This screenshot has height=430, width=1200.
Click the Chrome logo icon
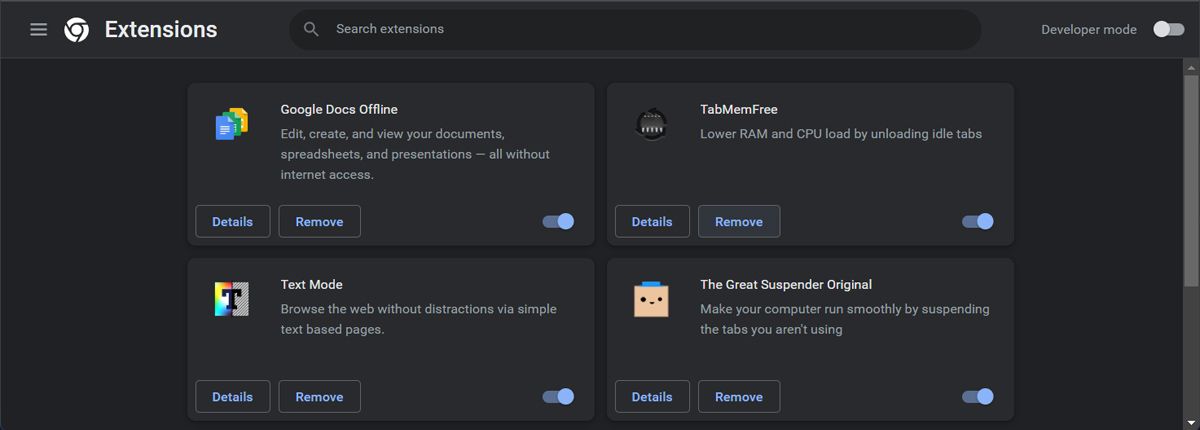coord(76,30)
